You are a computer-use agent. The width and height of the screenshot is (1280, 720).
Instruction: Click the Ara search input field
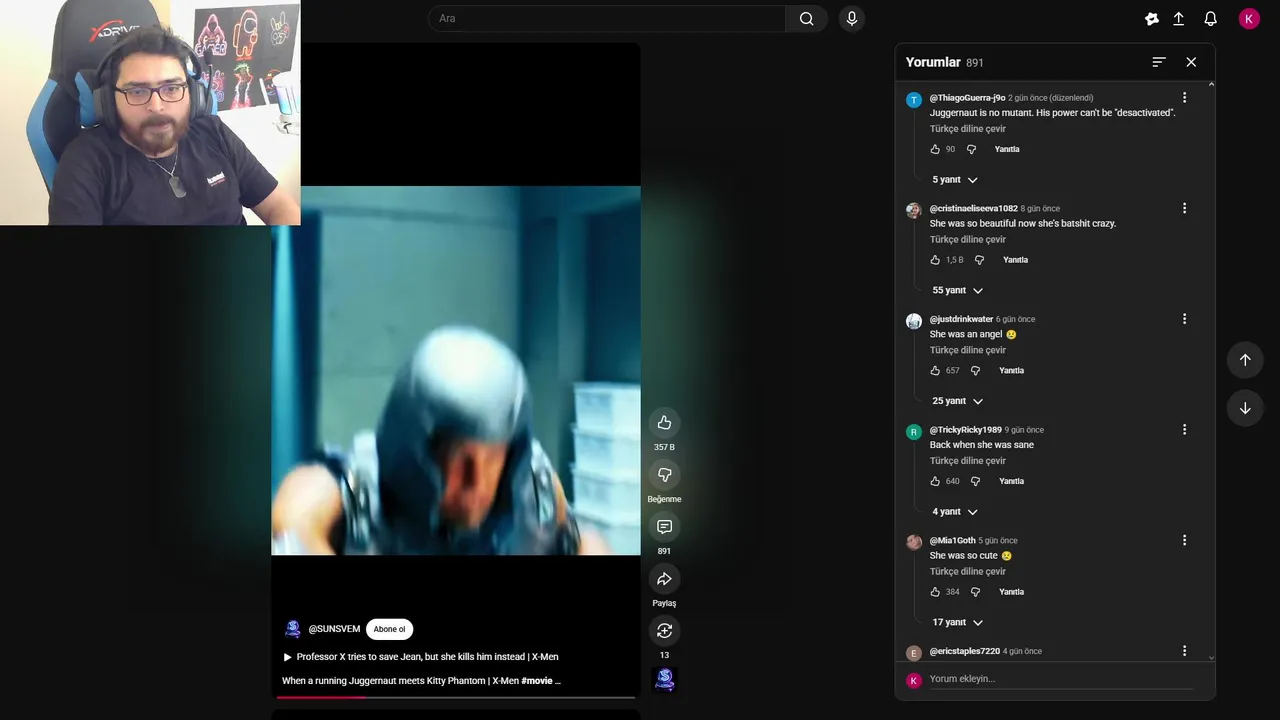pos(607,18)
